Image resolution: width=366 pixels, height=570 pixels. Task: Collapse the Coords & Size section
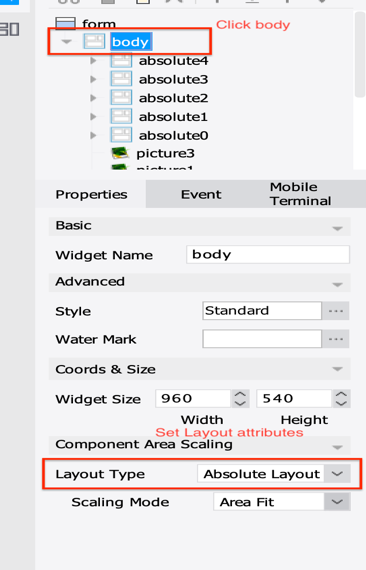[x=337, y=369]
